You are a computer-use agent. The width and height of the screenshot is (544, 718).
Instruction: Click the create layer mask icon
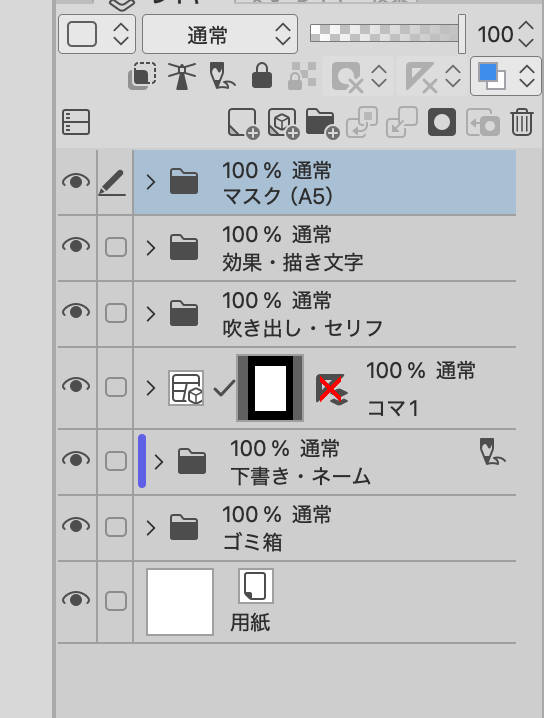pyautogui.click(x=442, y=122)
